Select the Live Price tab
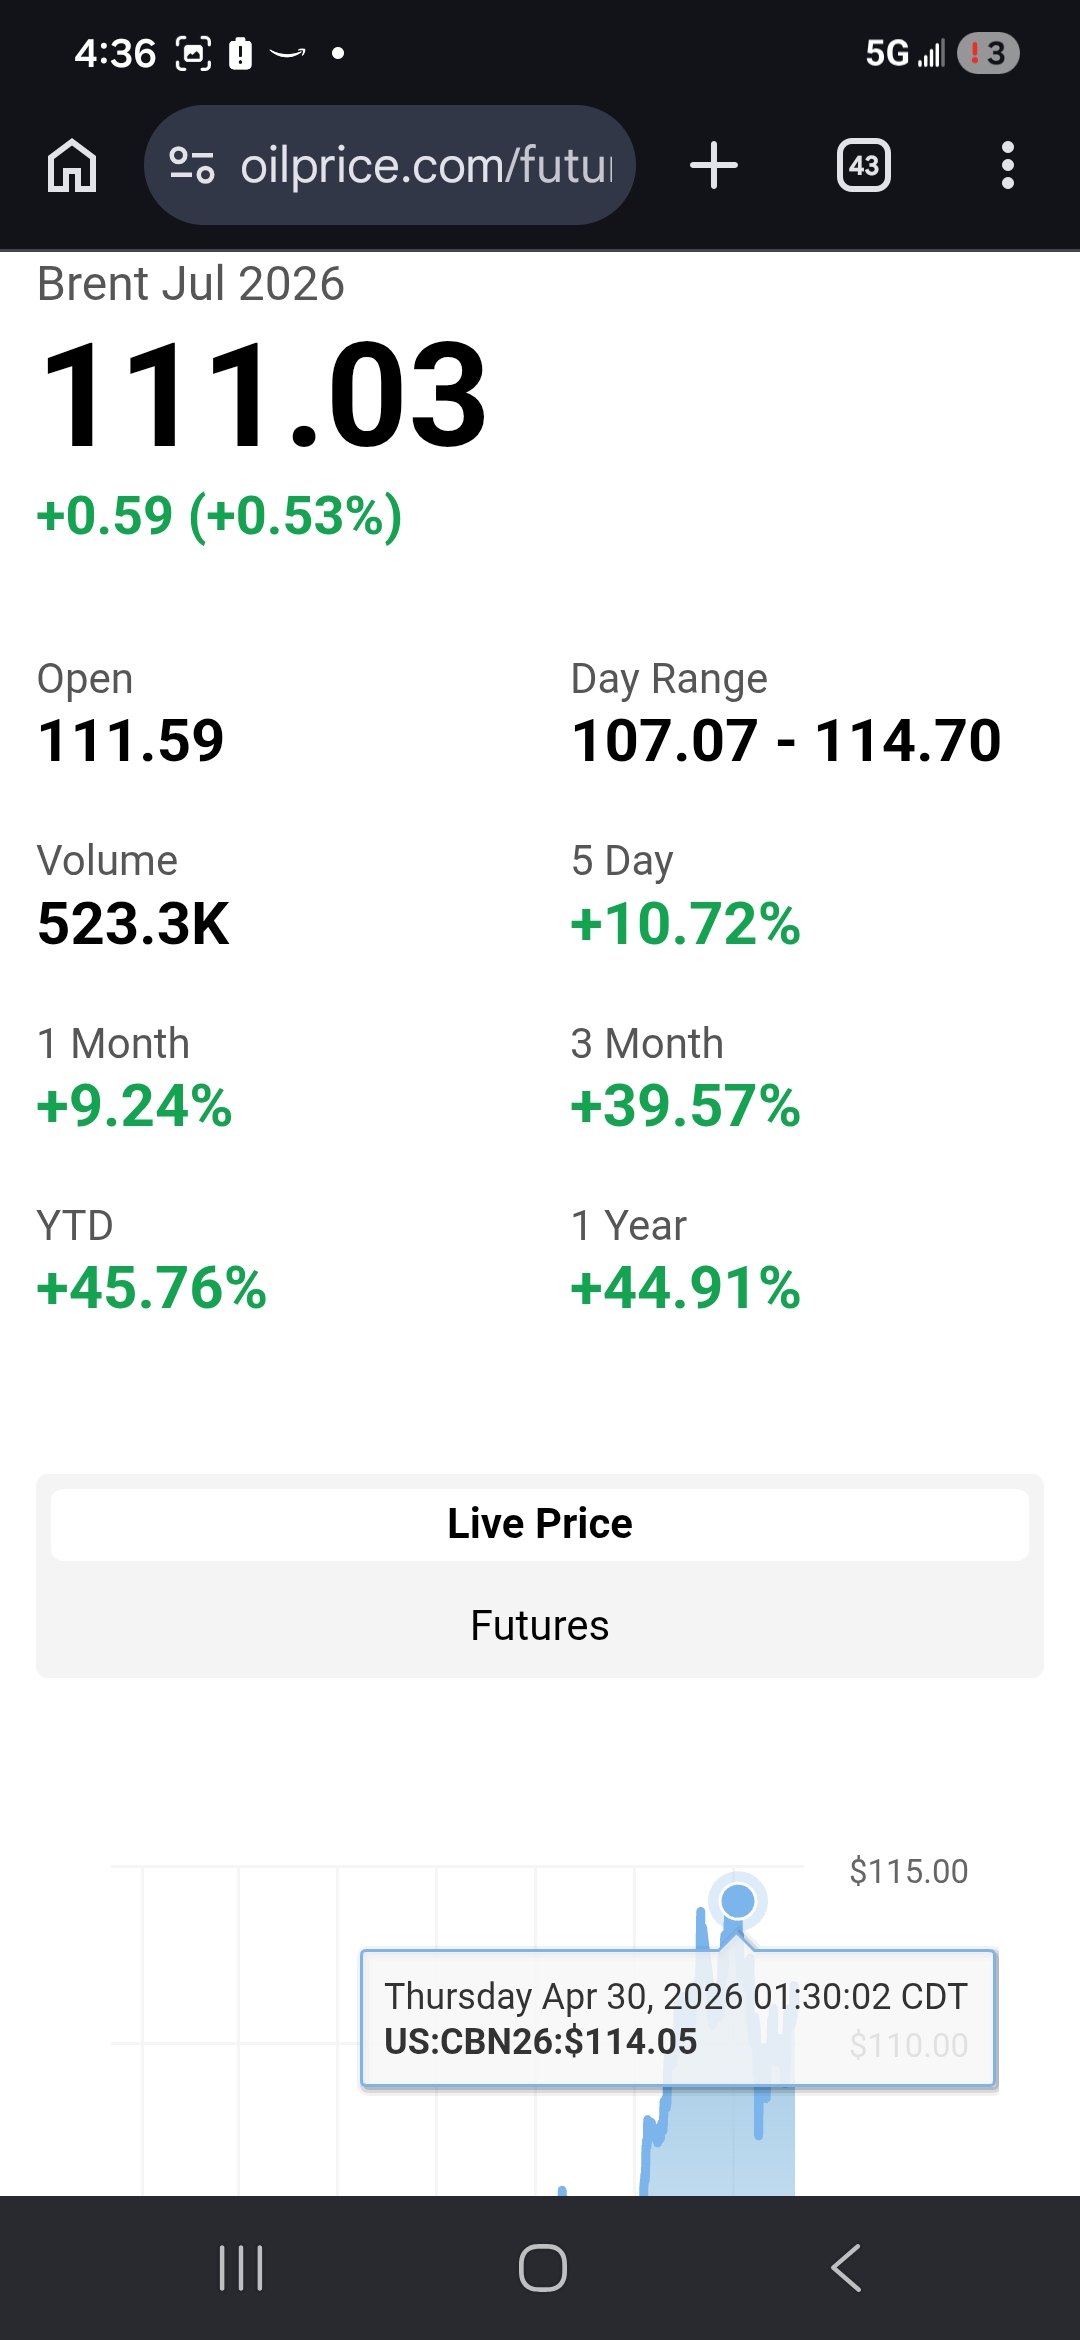 (x=540, y=1524)
